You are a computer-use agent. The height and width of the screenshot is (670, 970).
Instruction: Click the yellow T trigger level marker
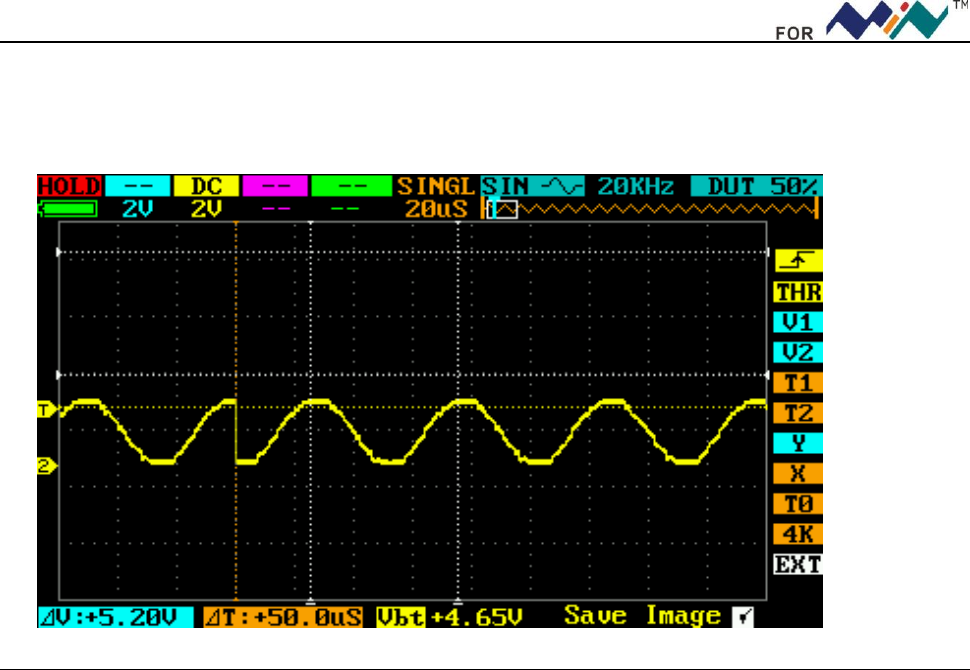click(46, 410)
